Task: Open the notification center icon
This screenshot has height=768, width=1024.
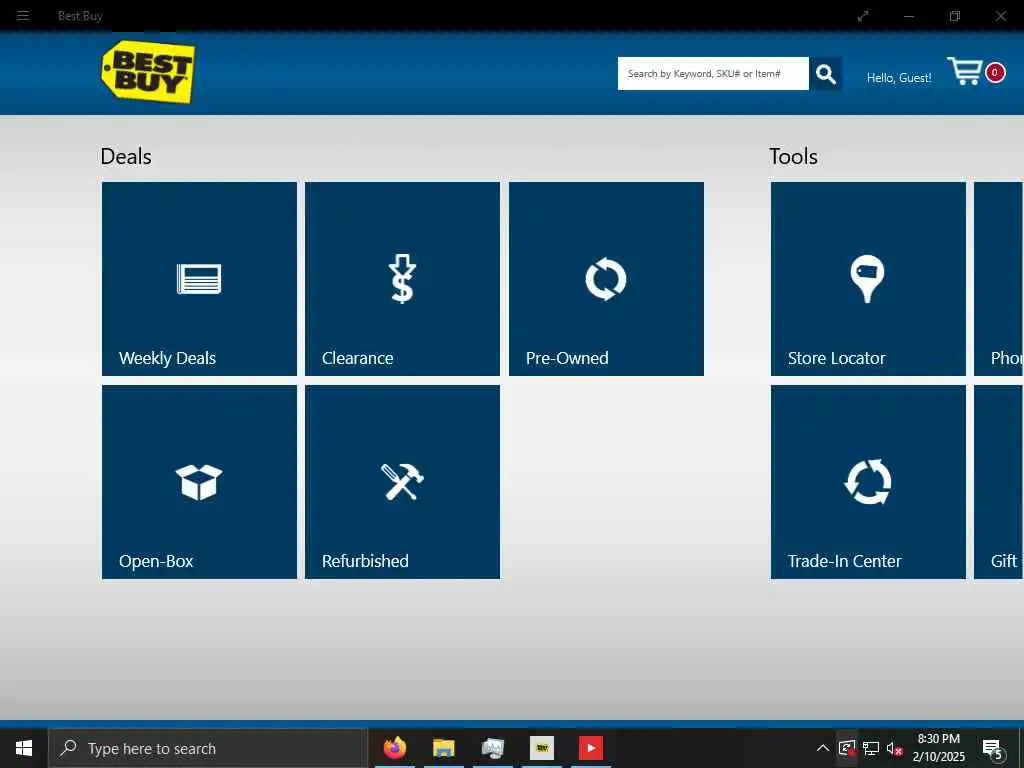Action: (x=993, y=750)
